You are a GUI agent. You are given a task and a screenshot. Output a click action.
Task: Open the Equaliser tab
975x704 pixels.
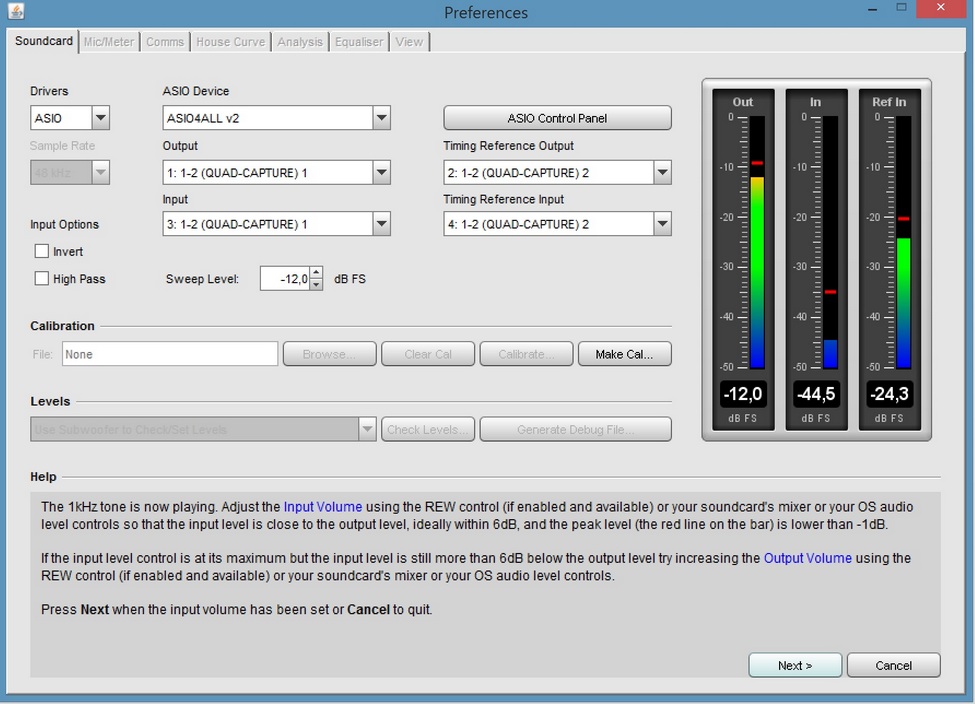click(359, 42)
